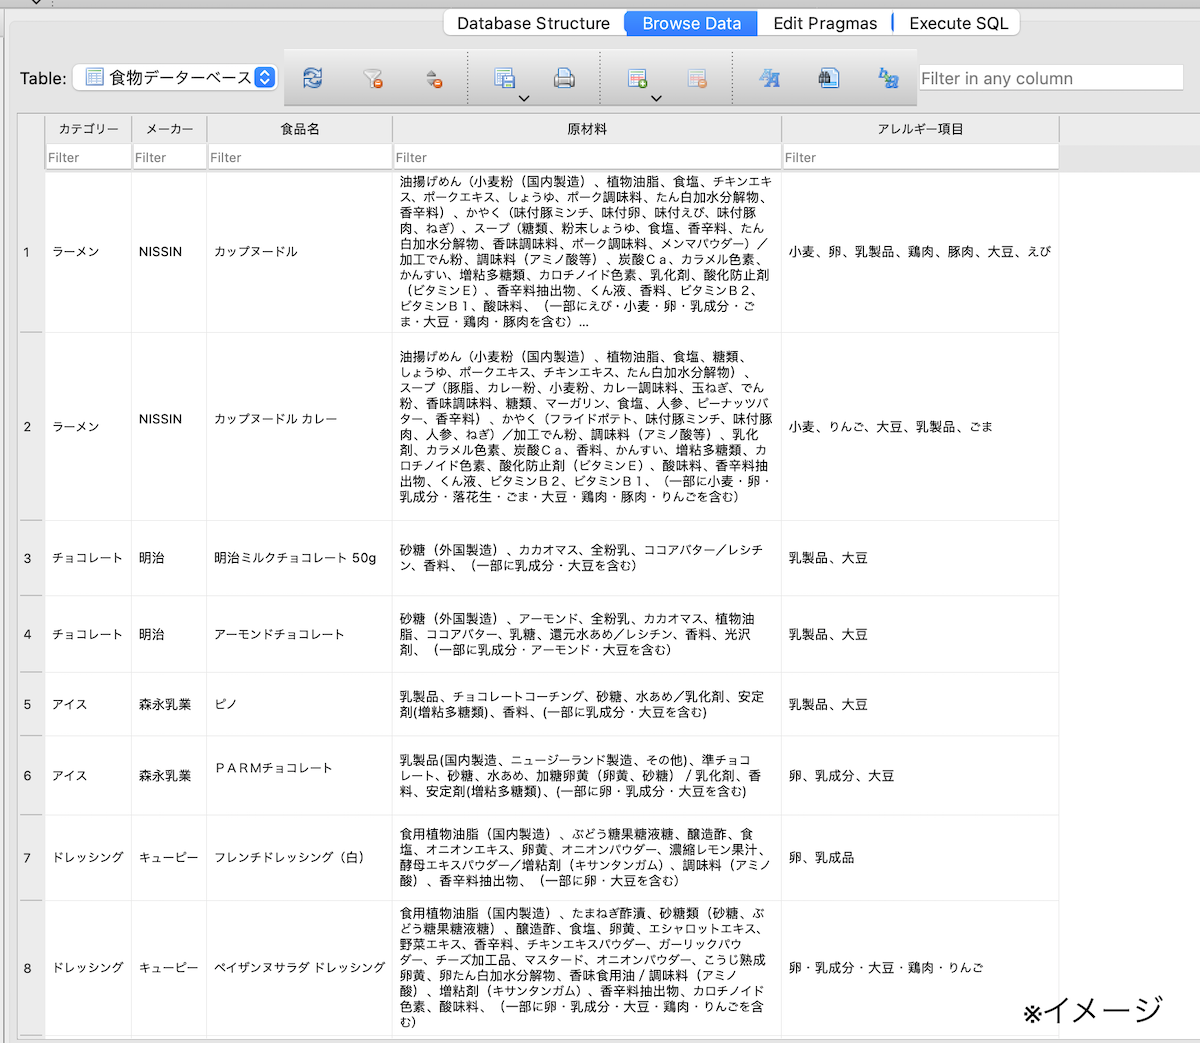This screenshot has height=1043, width=1200.
Task: Click キューピー maker cell in row 7
Action: [x=169, y=858]
